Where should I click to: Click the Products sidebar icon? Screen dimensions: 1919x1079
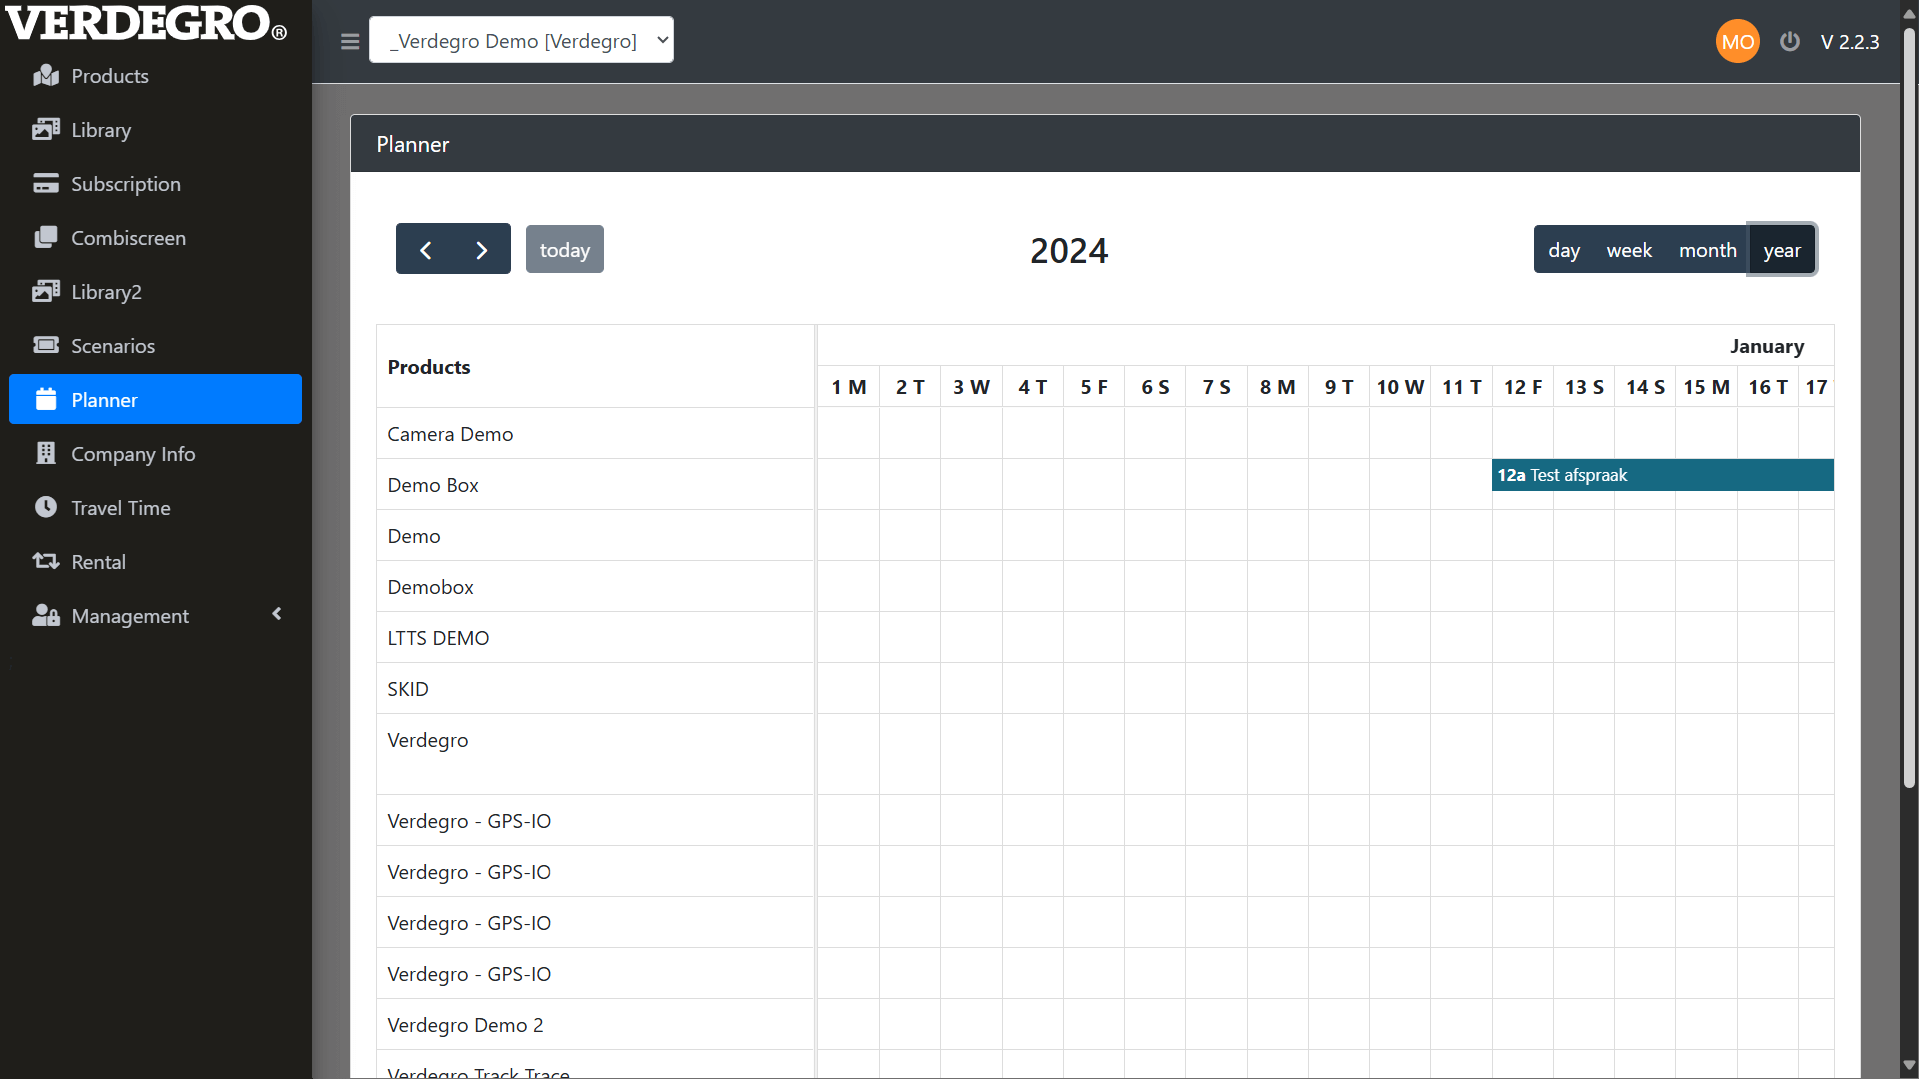pyautogui.click(x=46, y=76)
